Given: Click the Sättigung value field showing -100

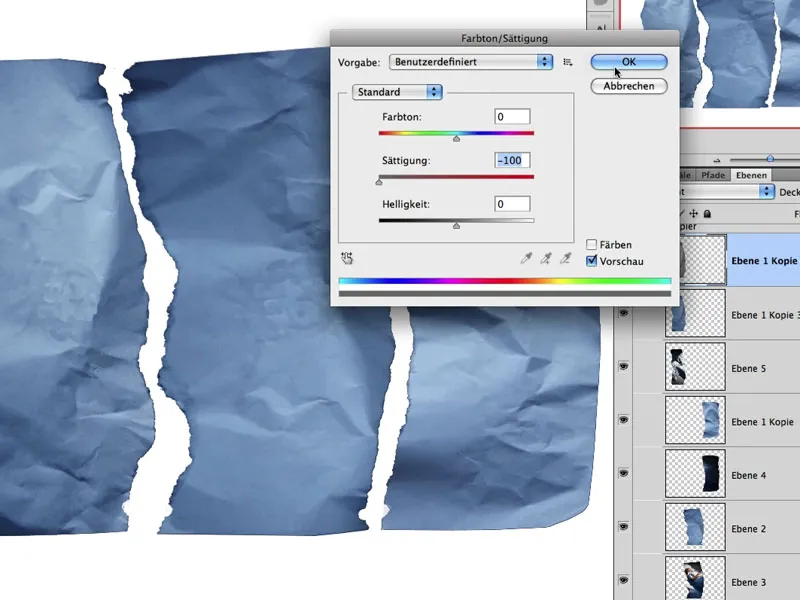Looking at the screenshot, I should (x=512, y=160).
